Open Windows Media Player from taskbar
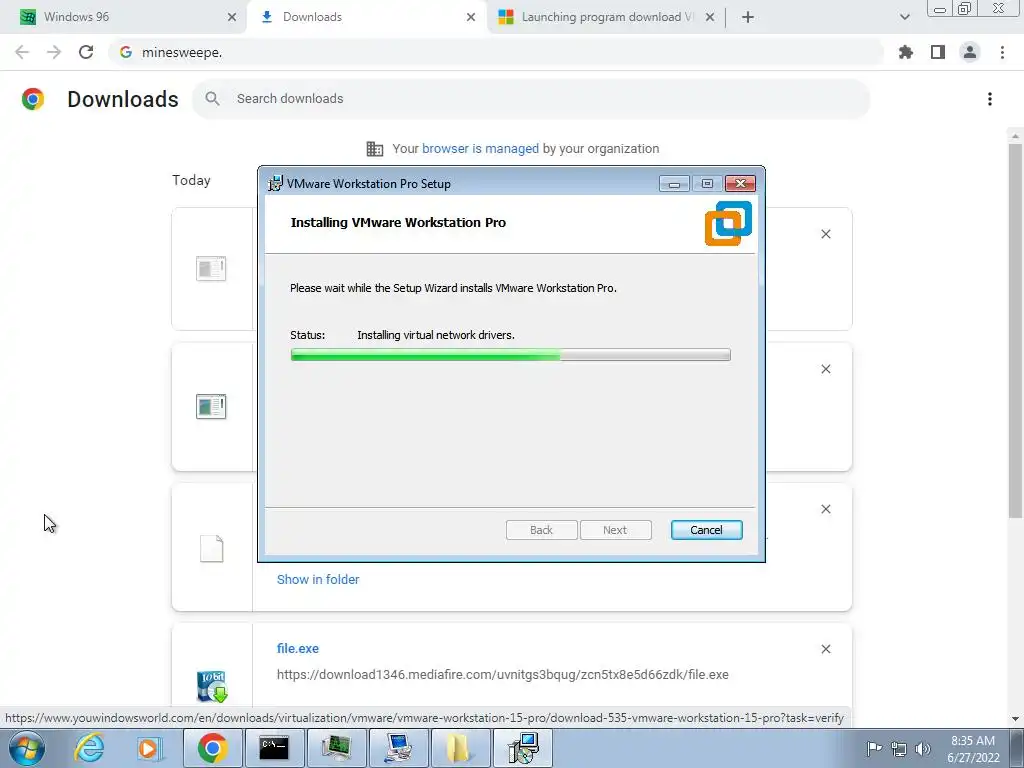 click(x=149, y=748)
